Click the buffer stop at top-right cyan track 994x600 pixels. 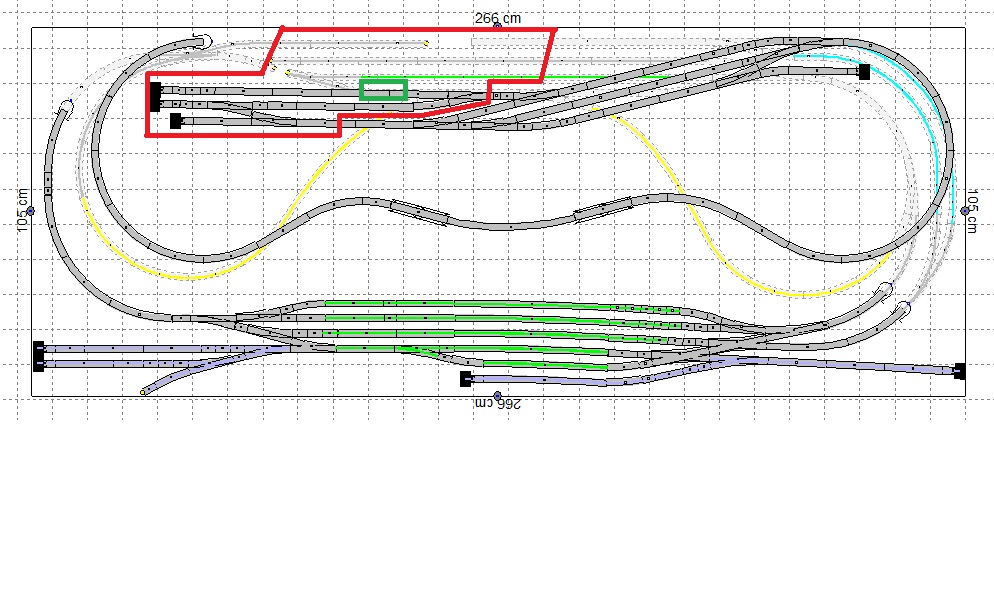(x=864, y=72)
